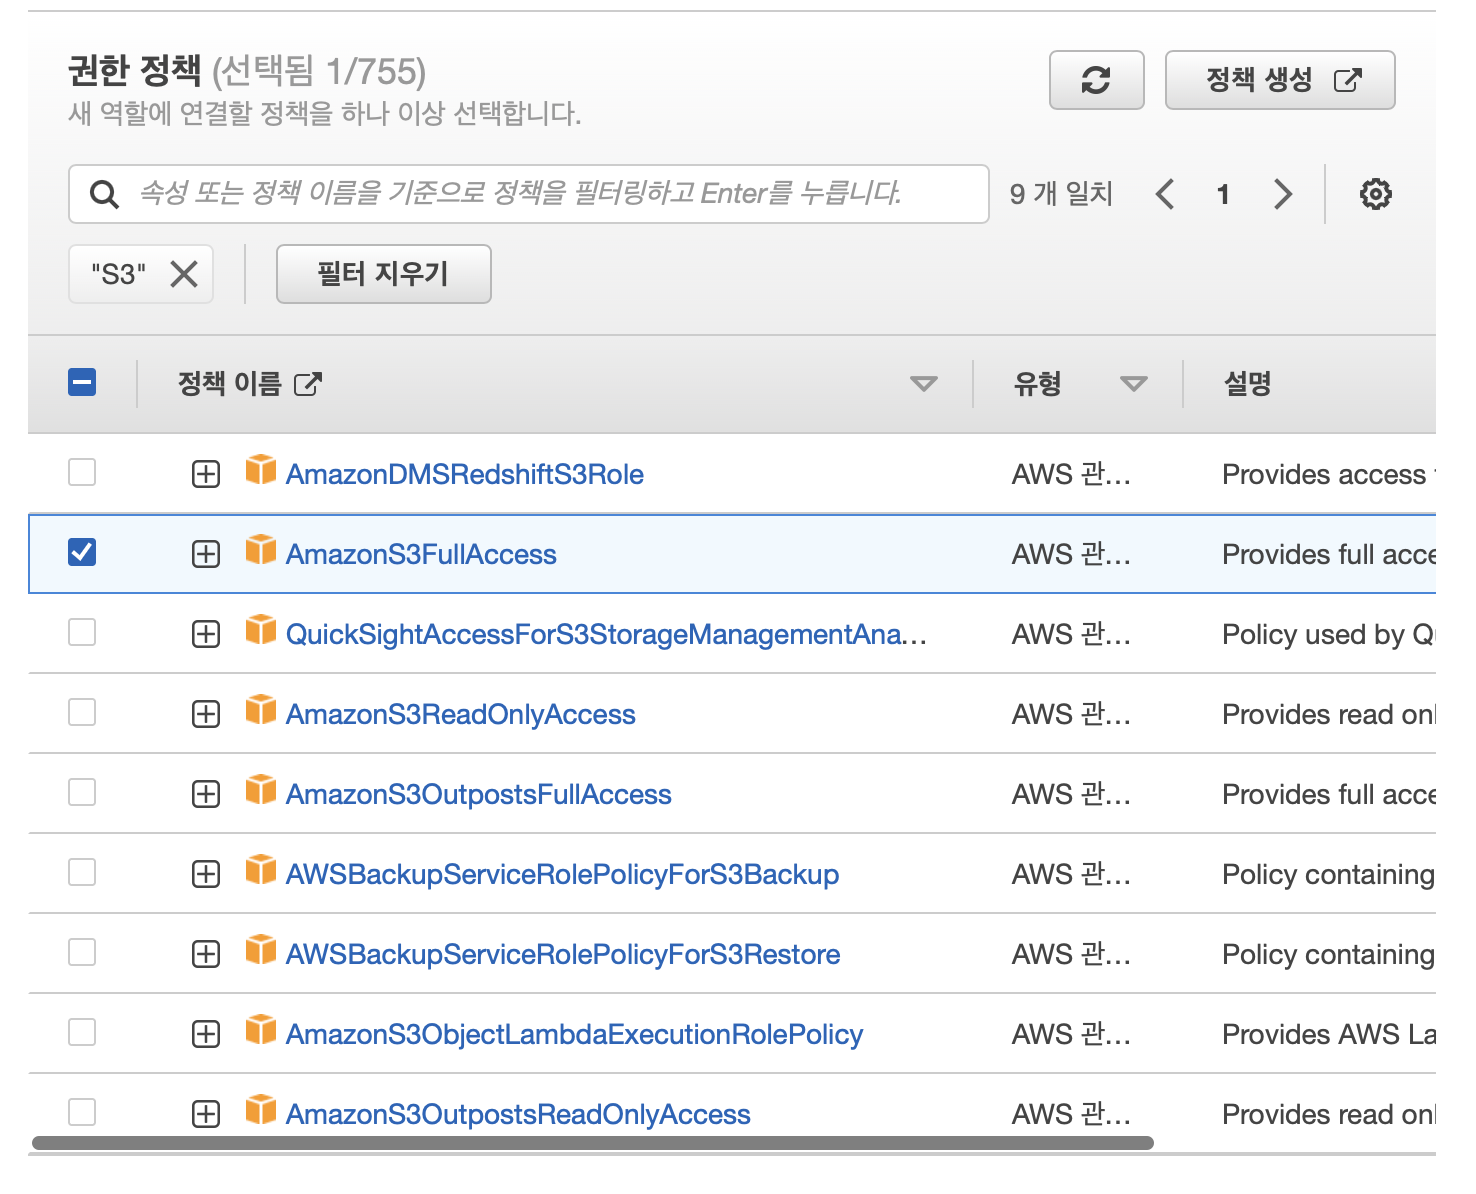Click the AmazonS3OutpostsFullAccess policy box icon

[261, 789]
